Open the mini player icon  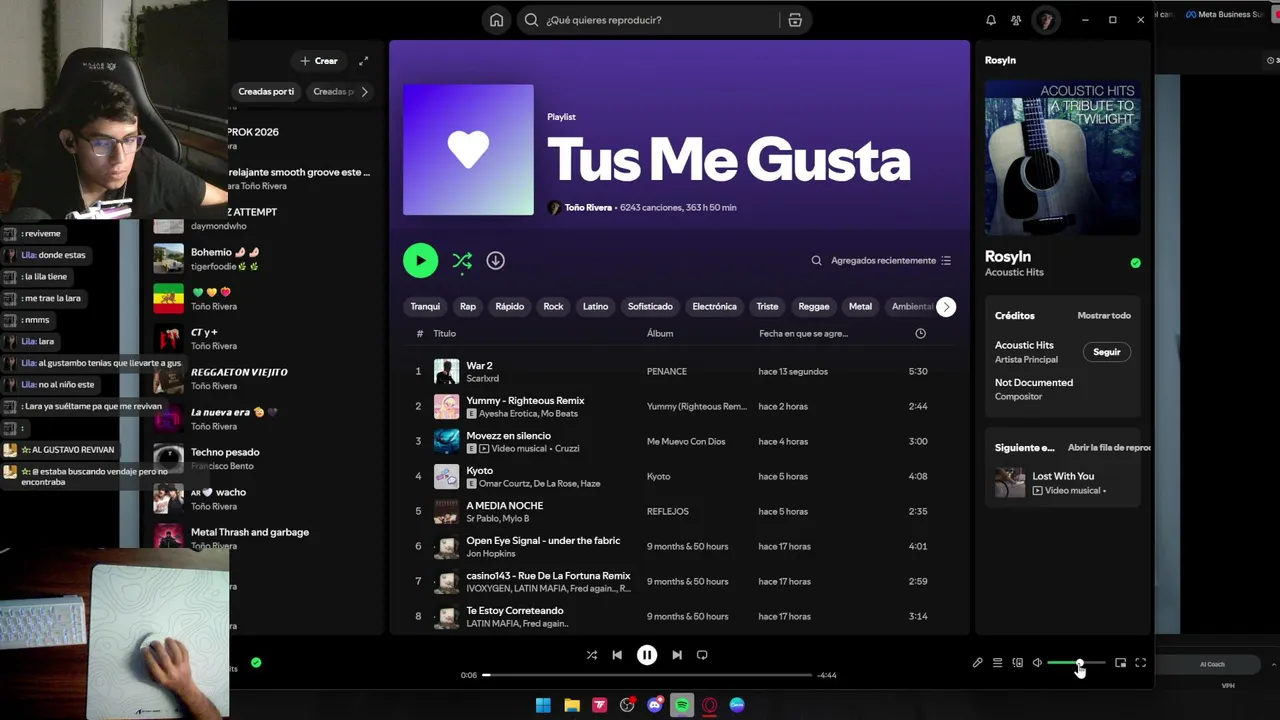(x=1120, y=663)
